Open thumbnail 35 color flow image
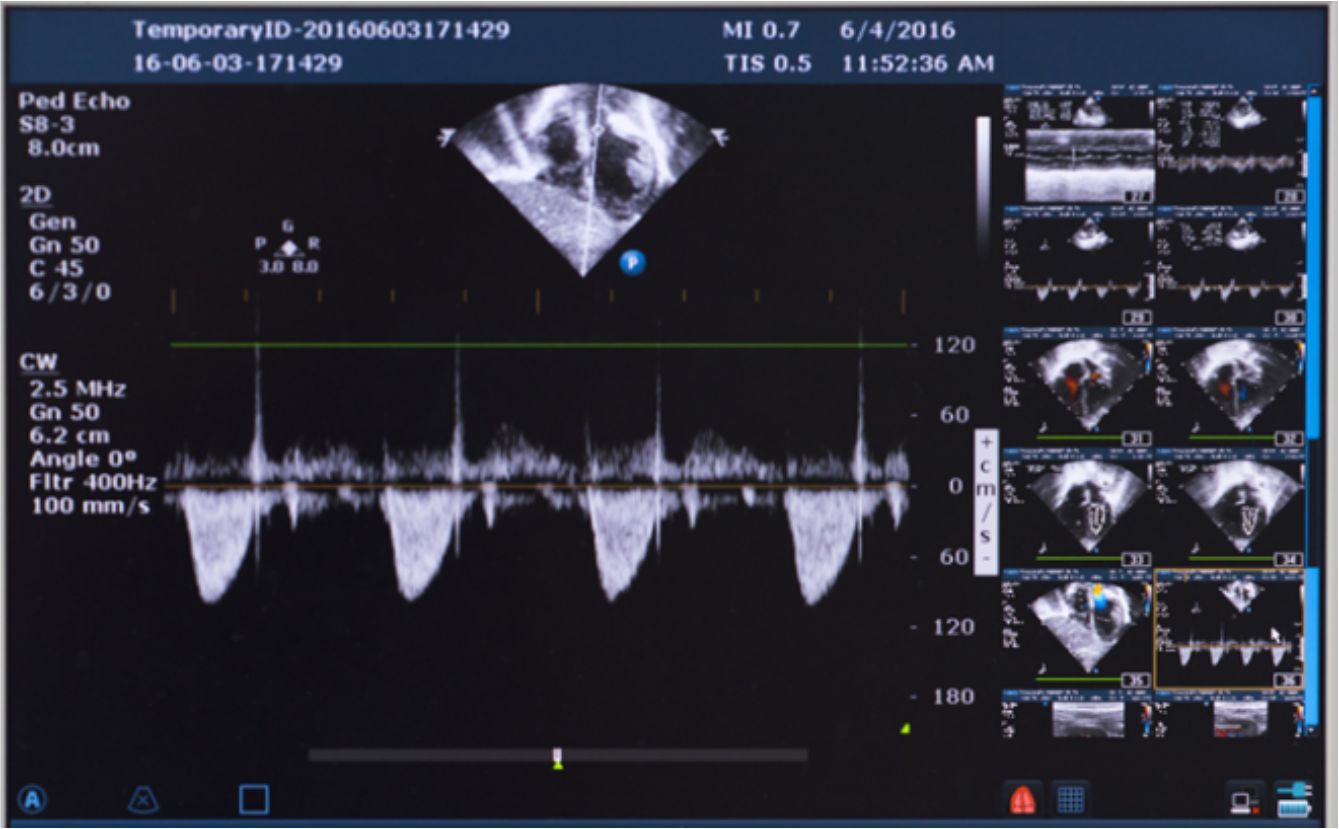 1078,628
